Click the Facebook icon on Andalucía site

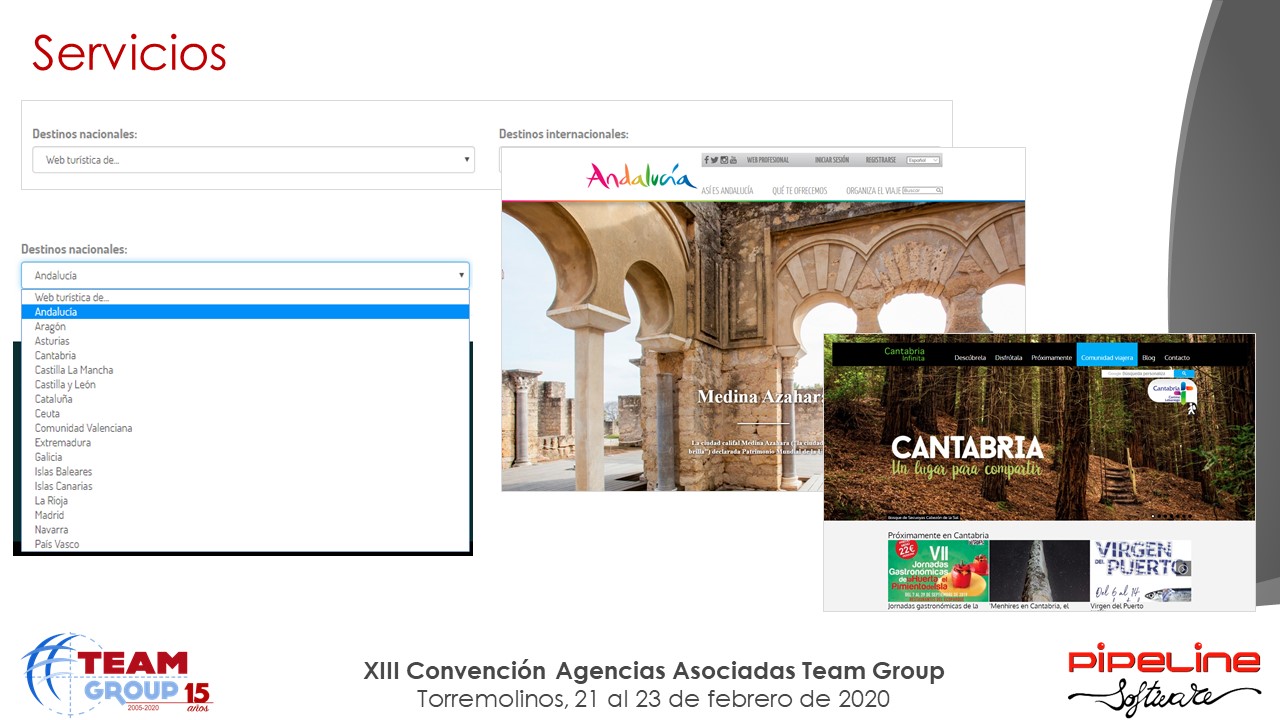pyautogui.click(x=706, y=160)
